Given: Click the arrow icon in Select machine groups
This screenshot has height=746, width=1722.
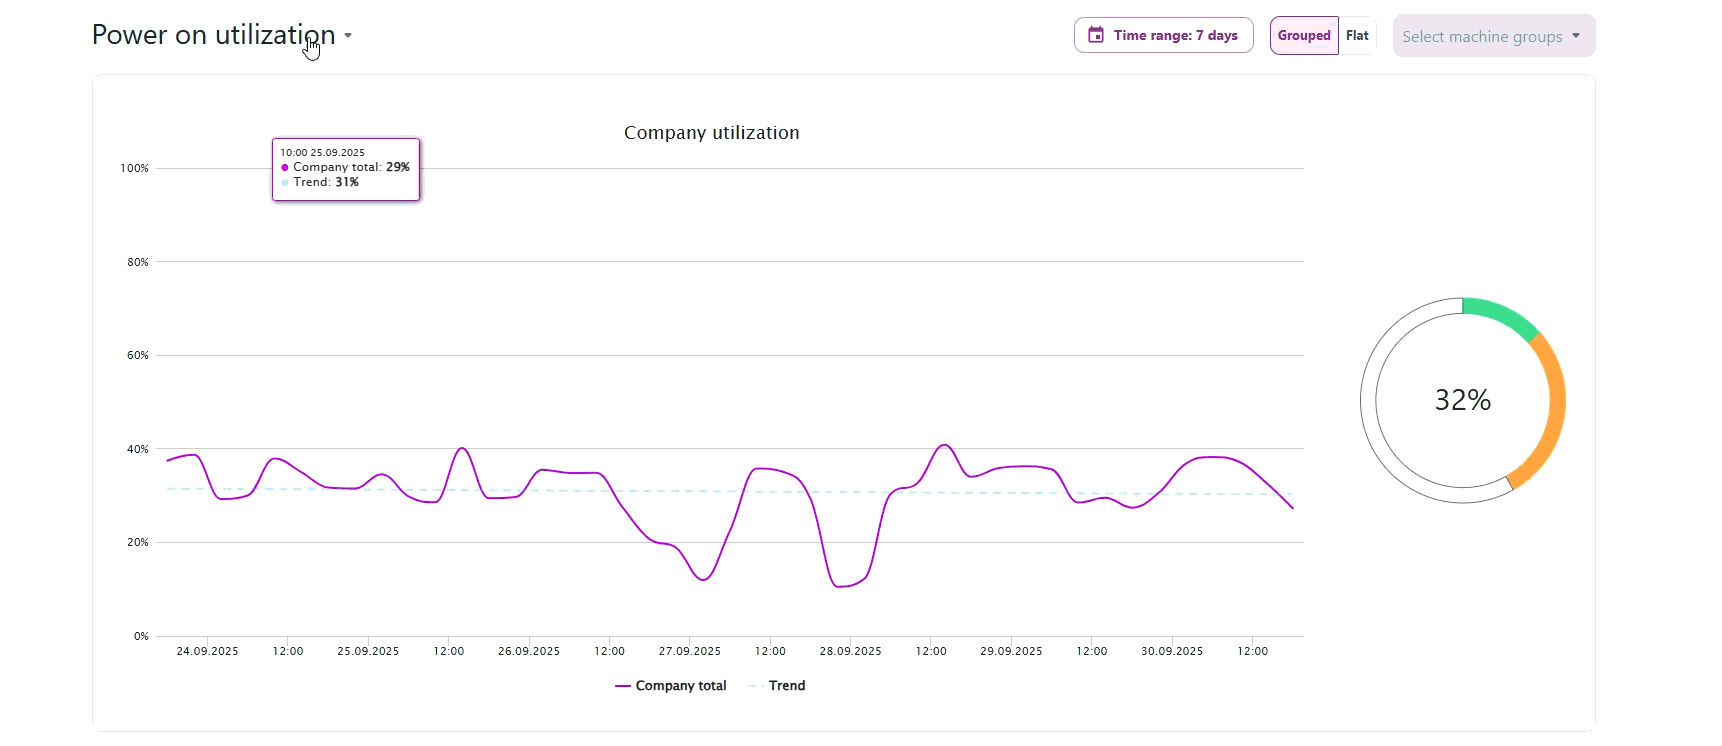Looking at the screenshot, I should 1576,36.
